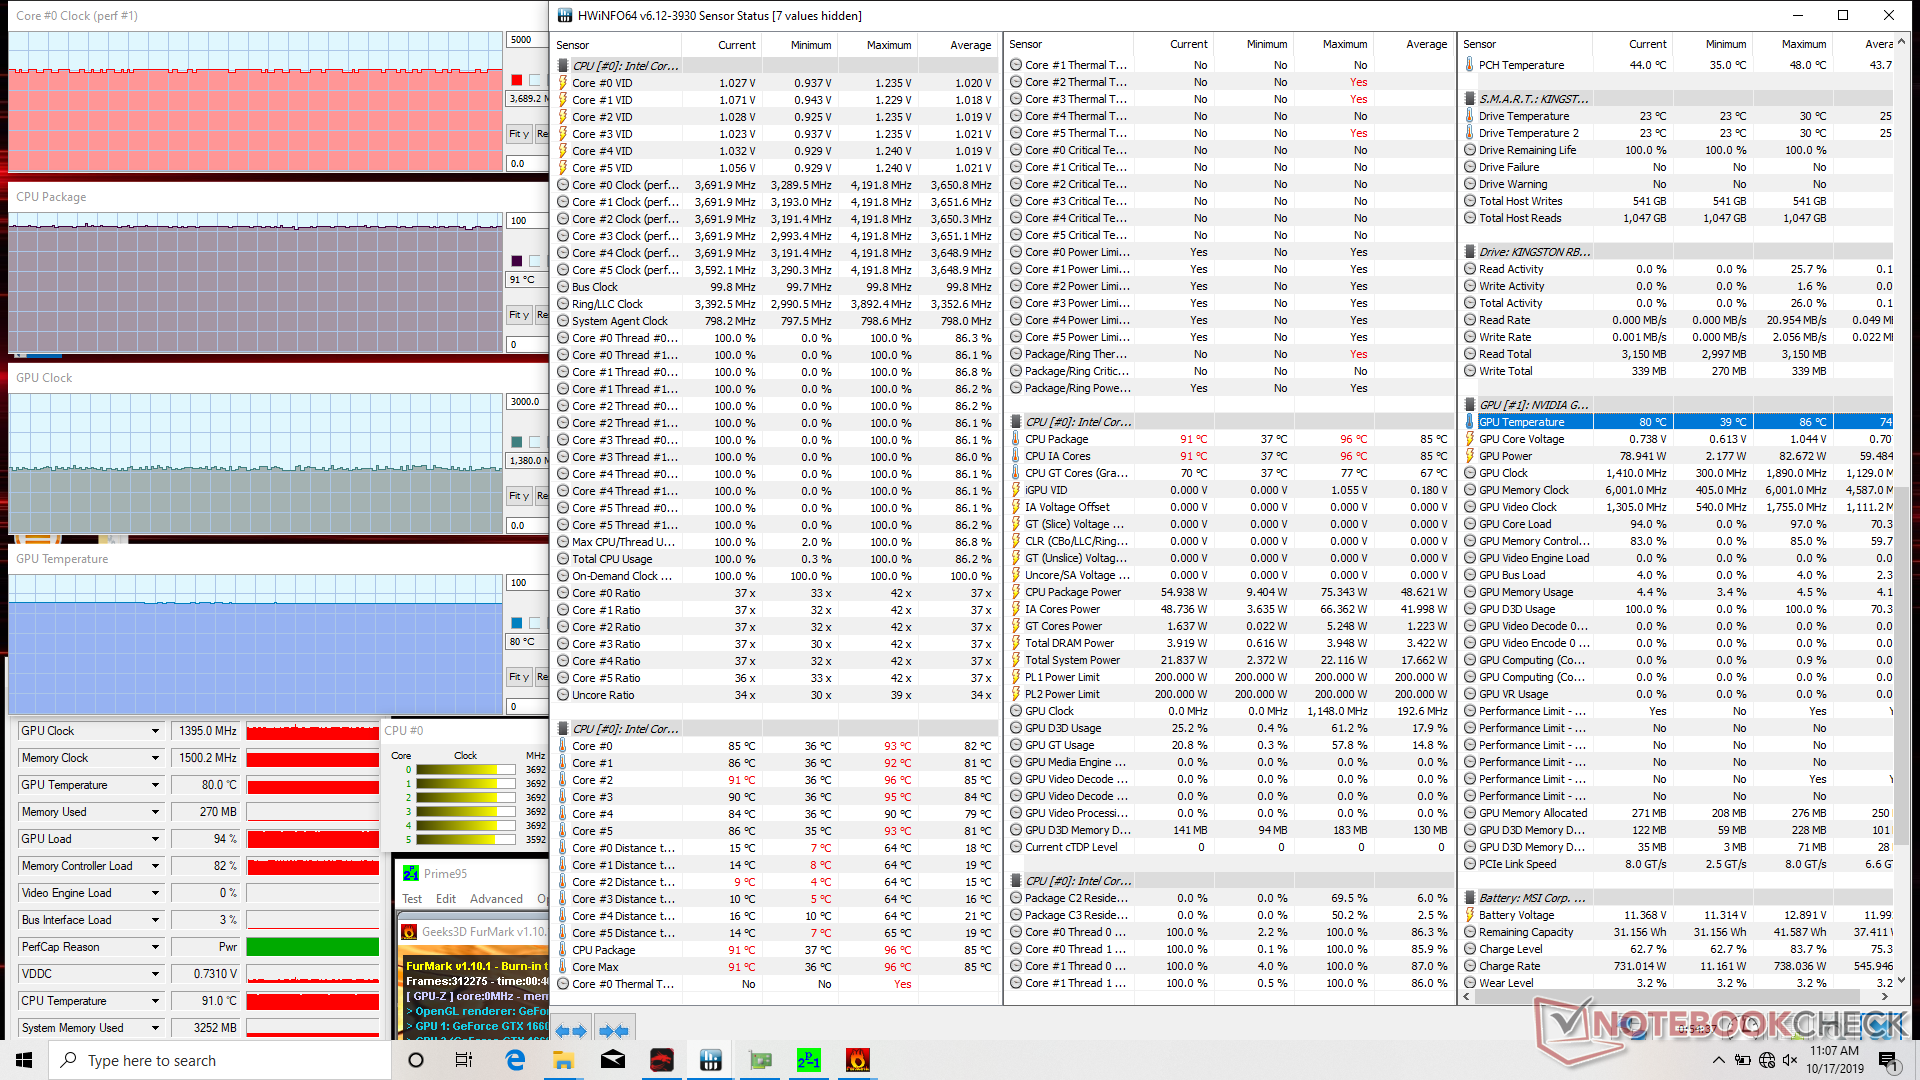Select the CPU Package Power row
The height and width of the screenshot is (1080, 1920).
pos(1229,592)
